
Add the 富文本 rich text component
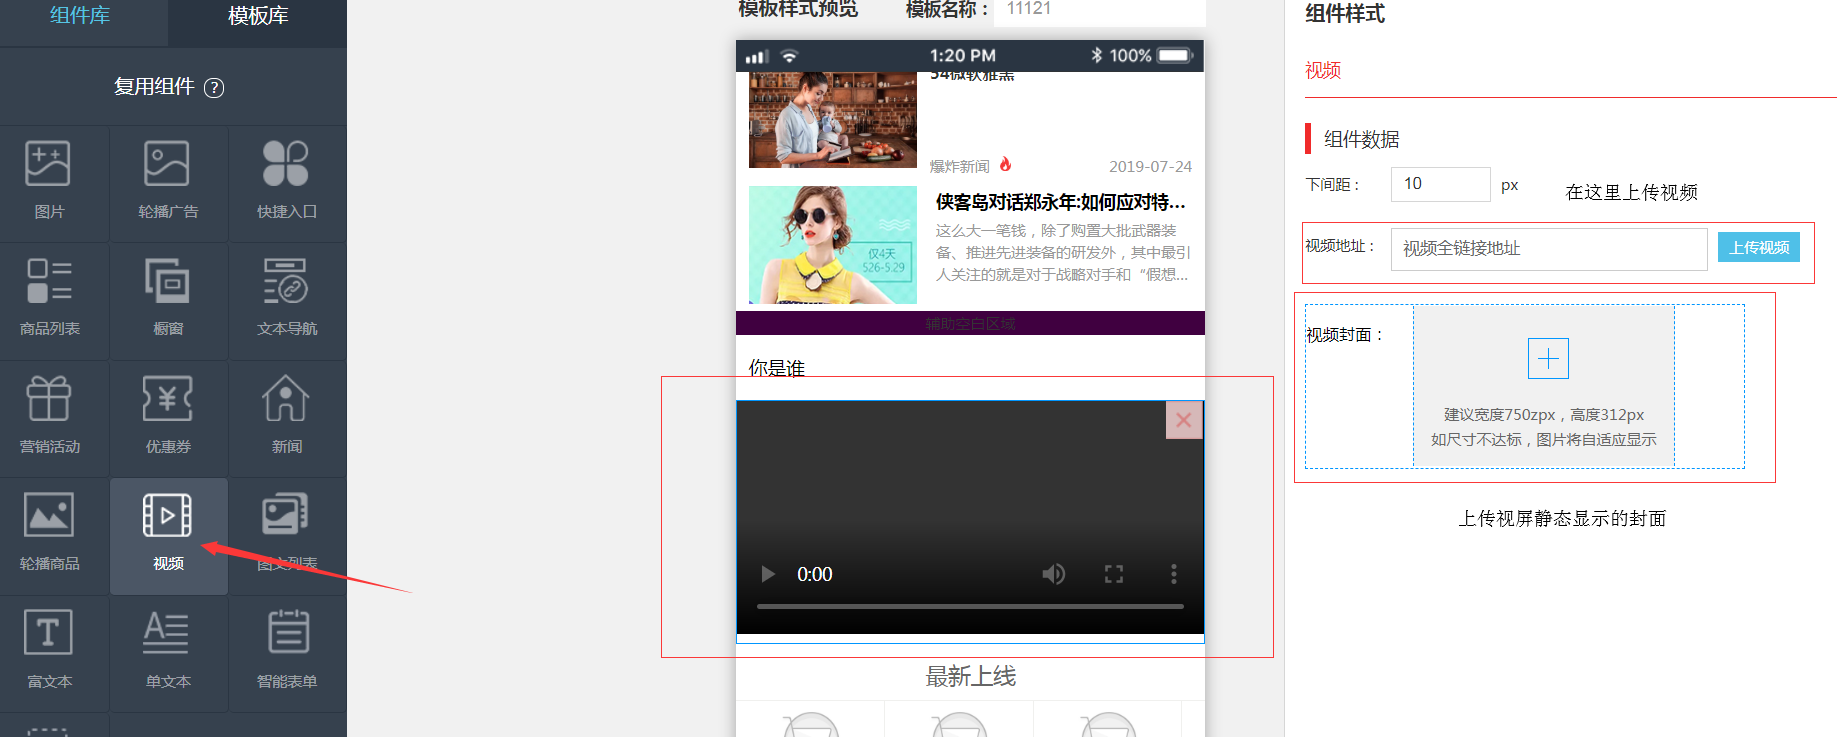pos(49,650)
